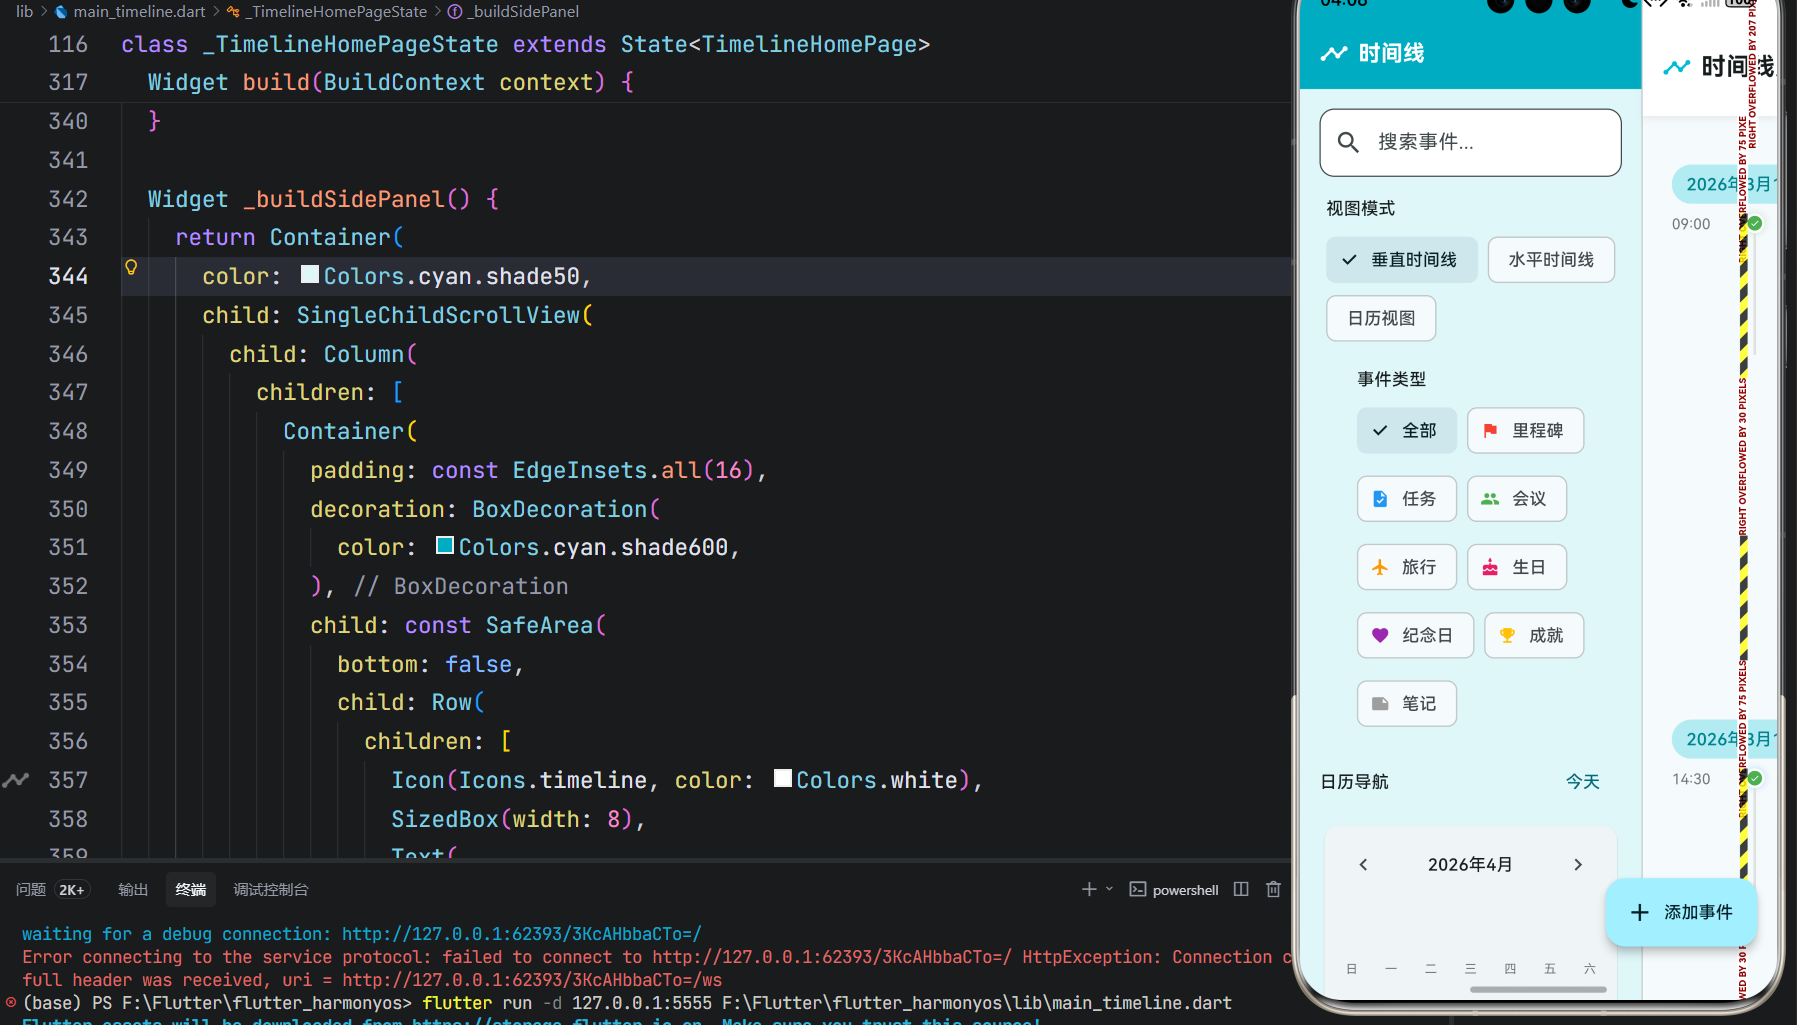This screenshot has width=1797, height=1025.
Task: Click the cyan.shade50 color swatch on line 344
Action: coord(310,274)
